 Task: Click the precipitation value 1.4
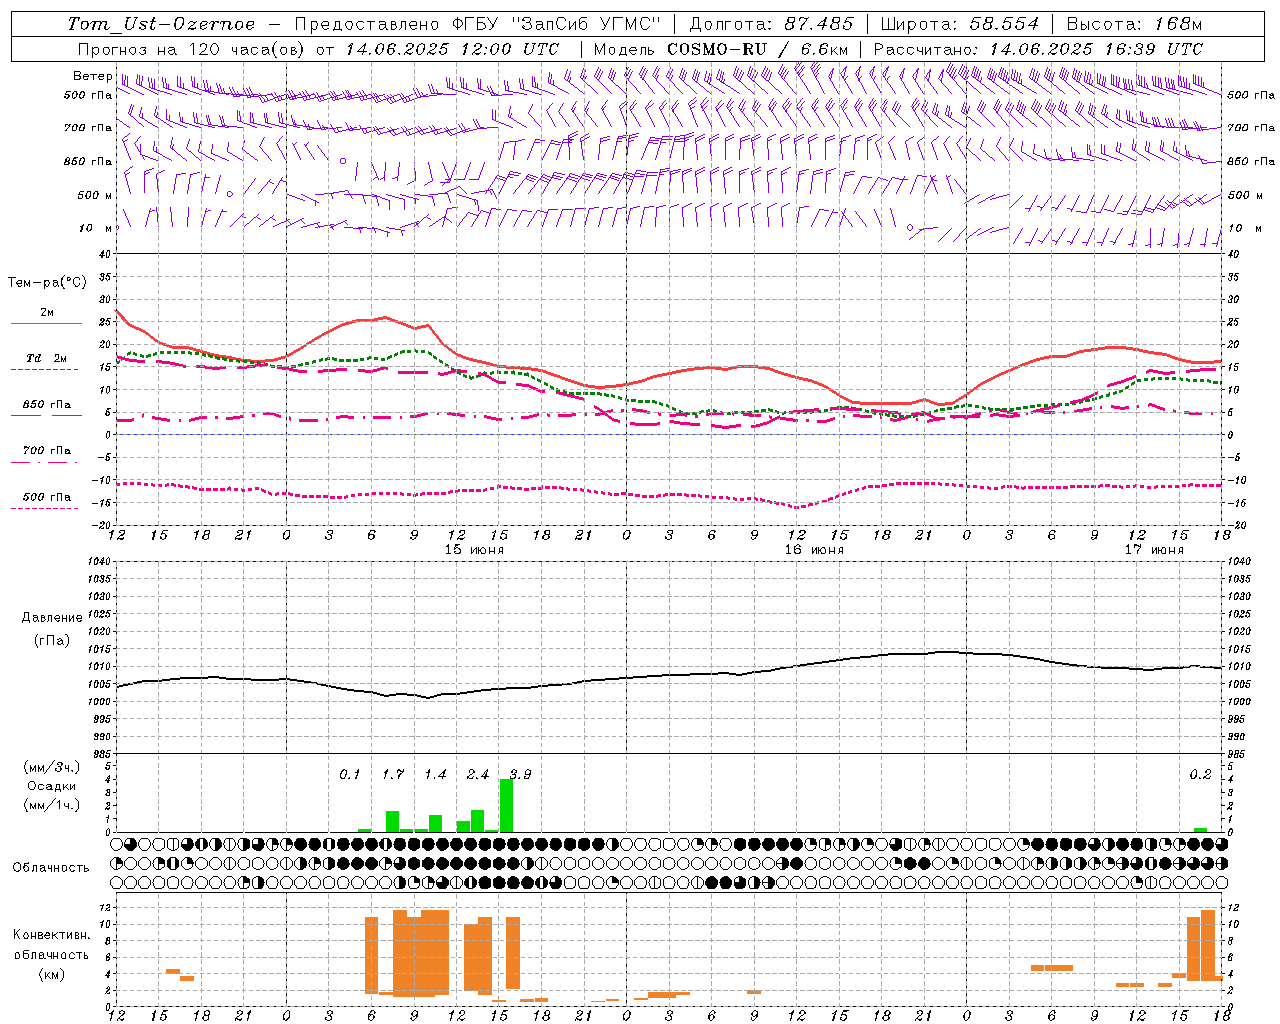click(435, 775)
